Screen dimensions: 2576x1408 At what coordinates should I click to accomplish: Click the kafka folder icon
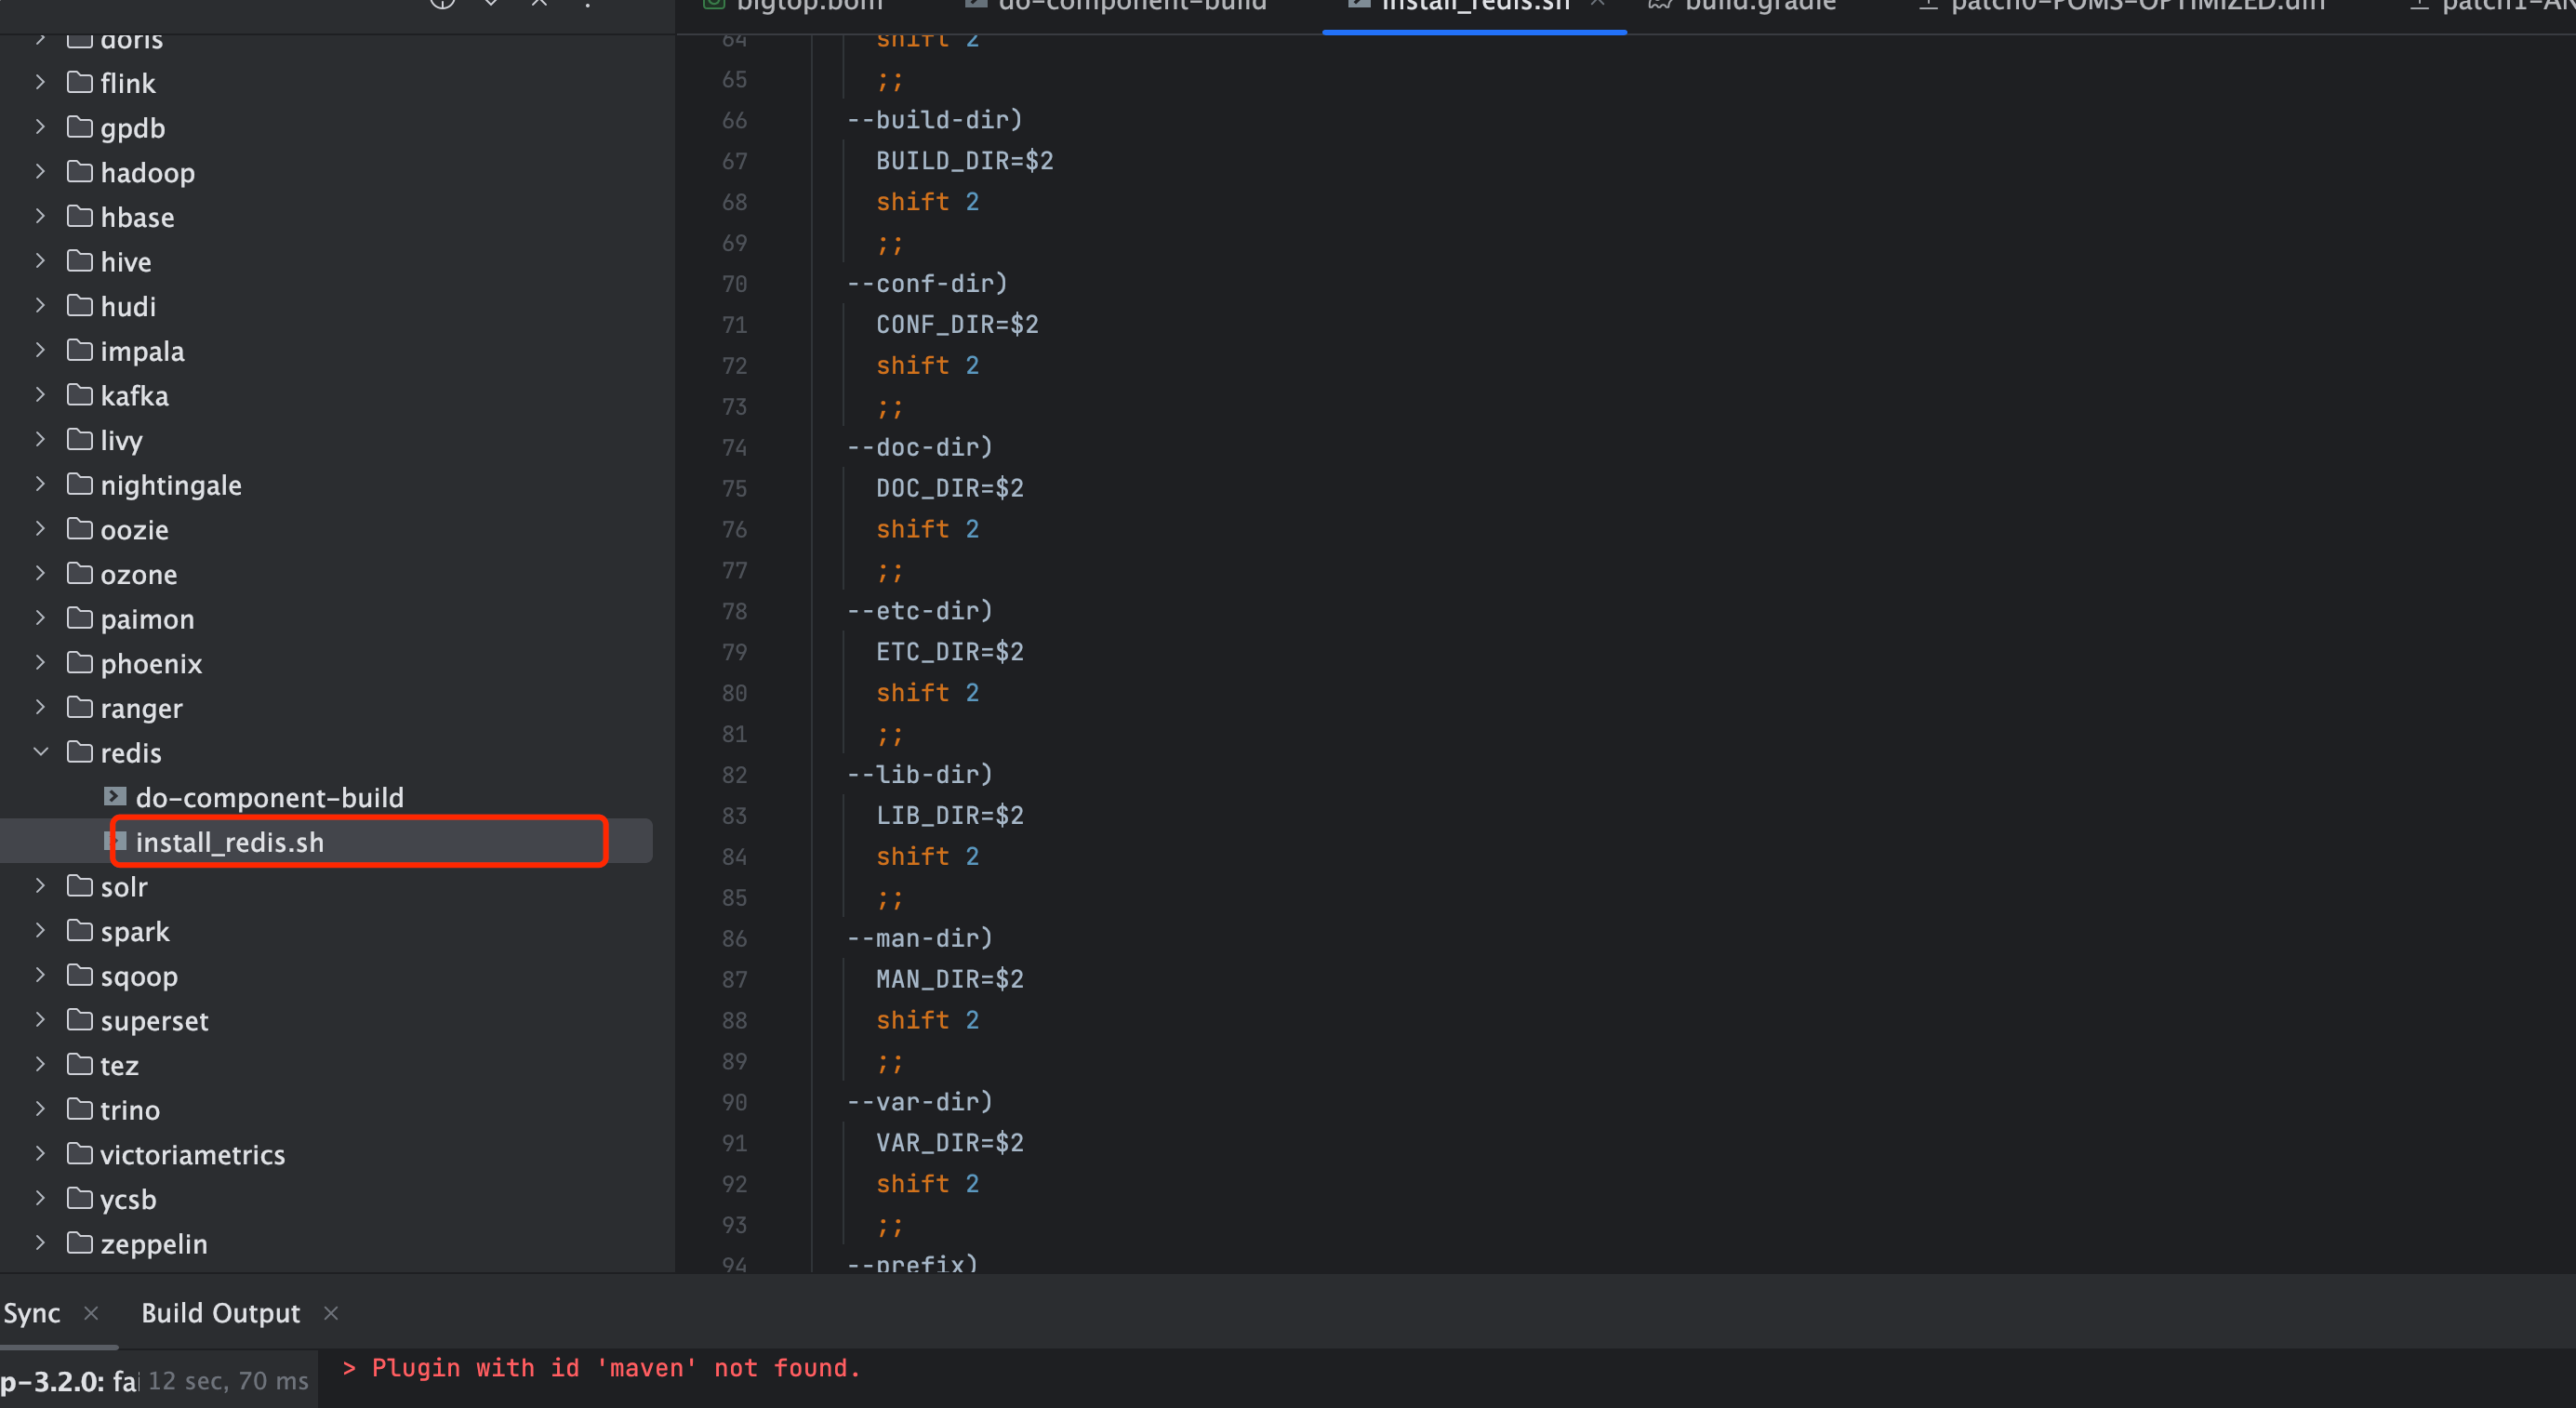point(80,395)
